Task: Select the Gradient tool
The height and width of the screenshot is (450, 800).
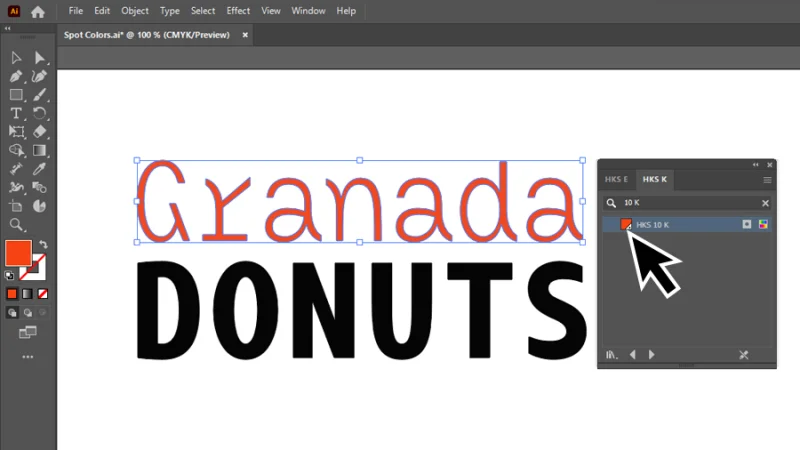Action: point(39,151)
